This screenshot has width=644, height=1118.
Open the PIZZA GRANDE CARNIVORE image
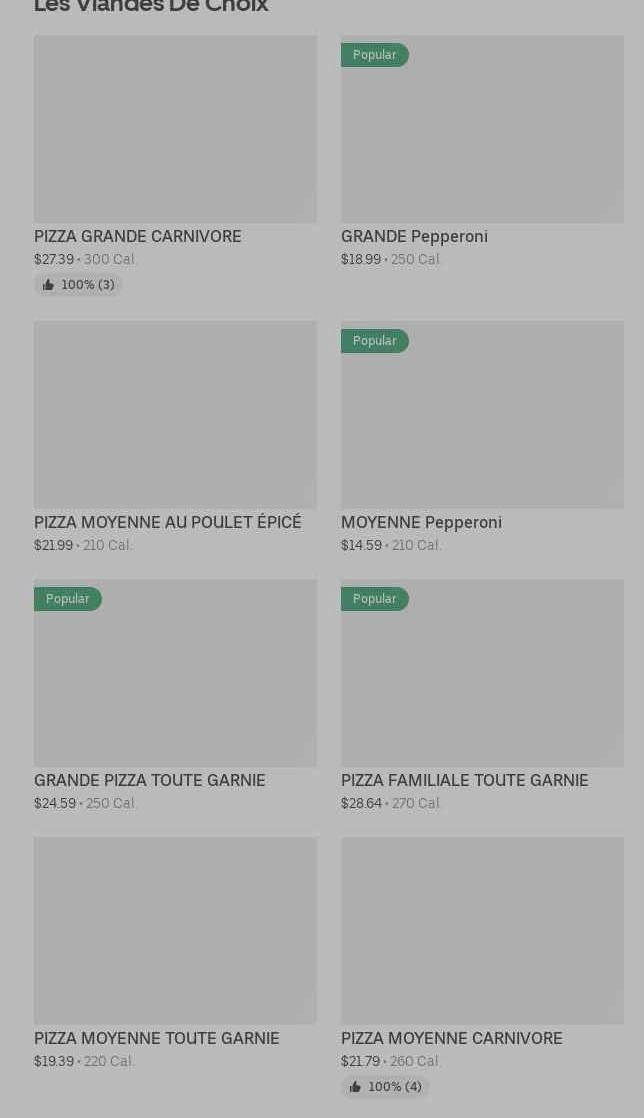click(175, 129)
